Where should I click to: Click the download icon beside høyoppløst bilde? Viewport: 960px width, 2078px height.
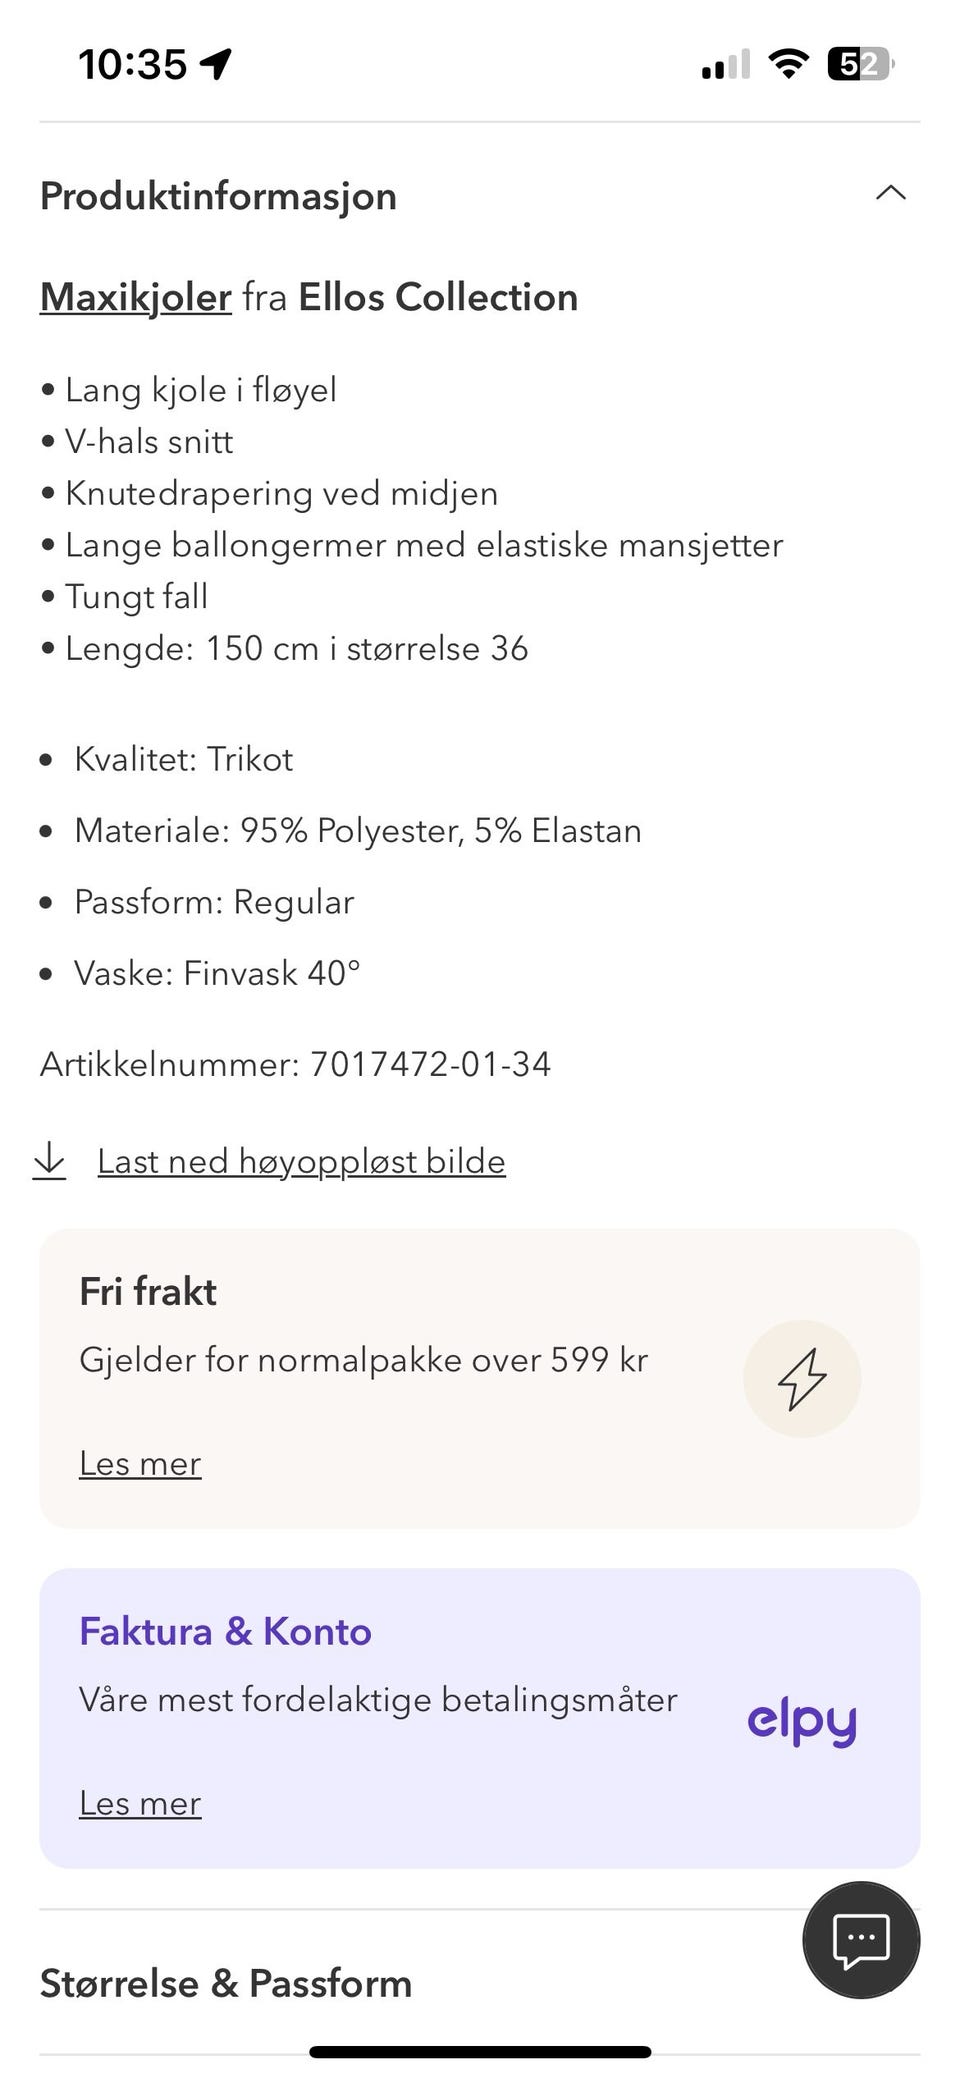point(51,1161)
